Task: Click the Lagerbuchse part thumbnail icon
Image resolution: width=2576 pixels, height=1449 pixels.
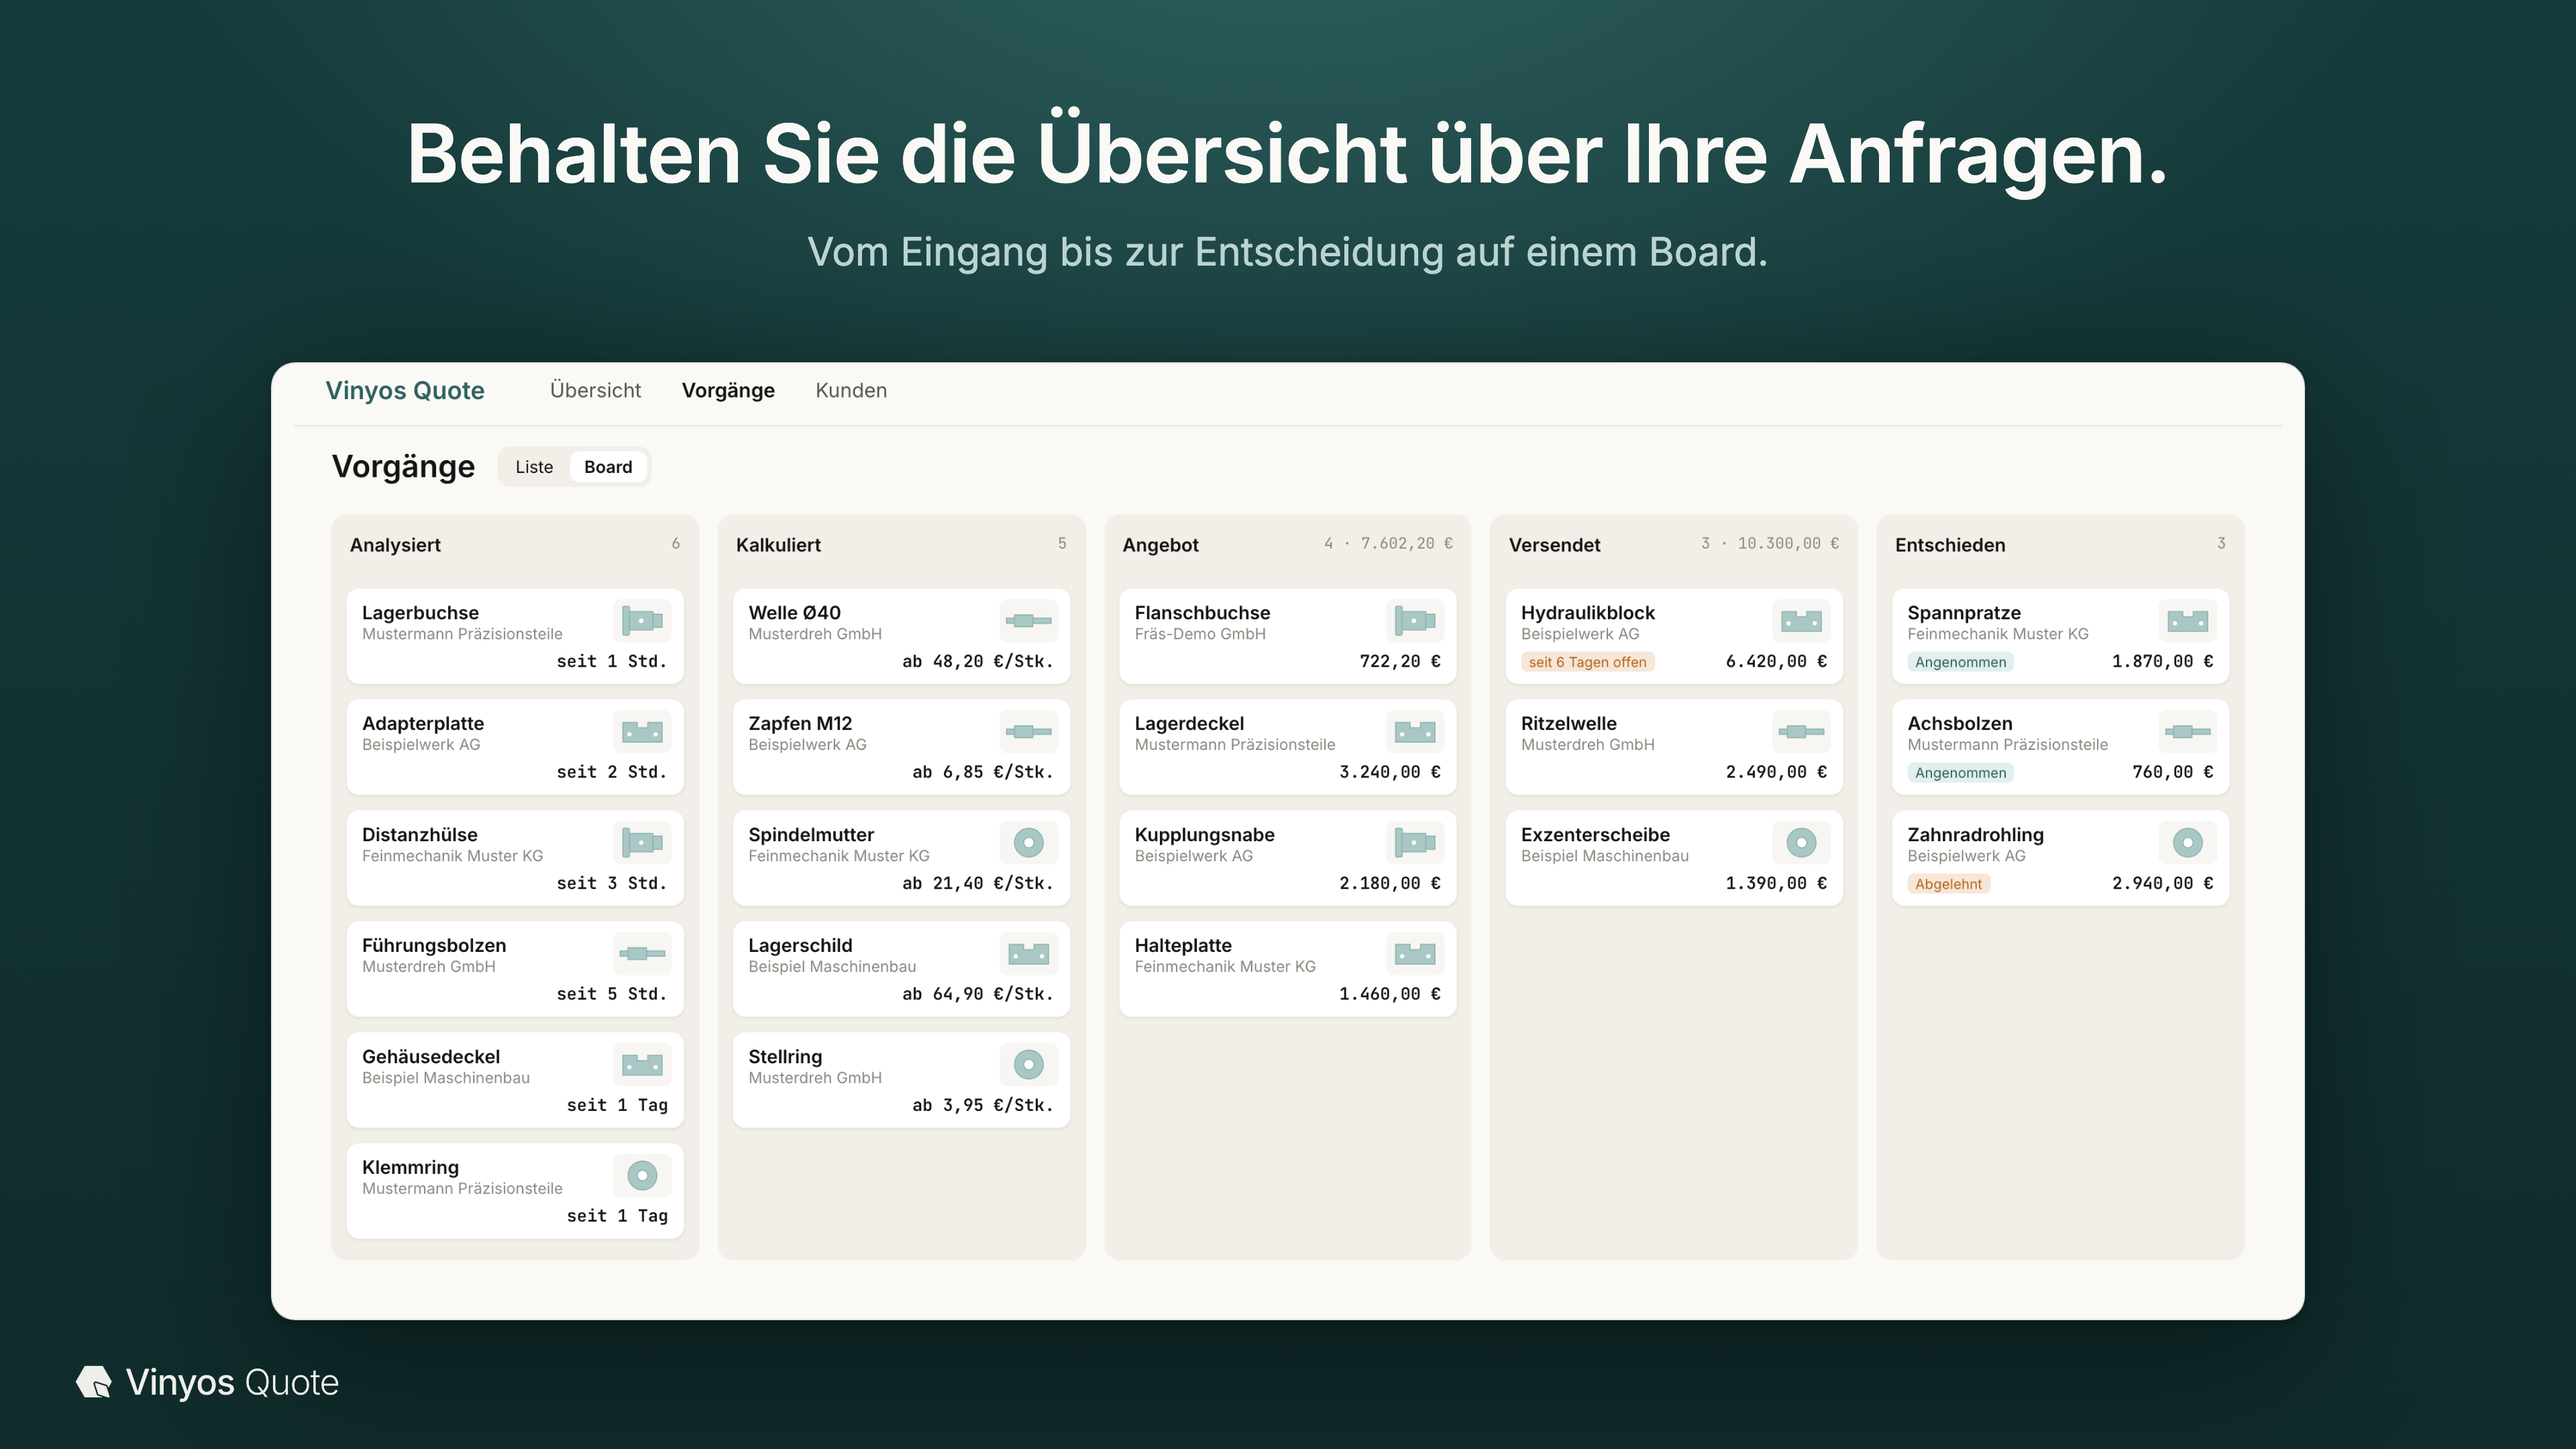Action: [x=642, y=621]
